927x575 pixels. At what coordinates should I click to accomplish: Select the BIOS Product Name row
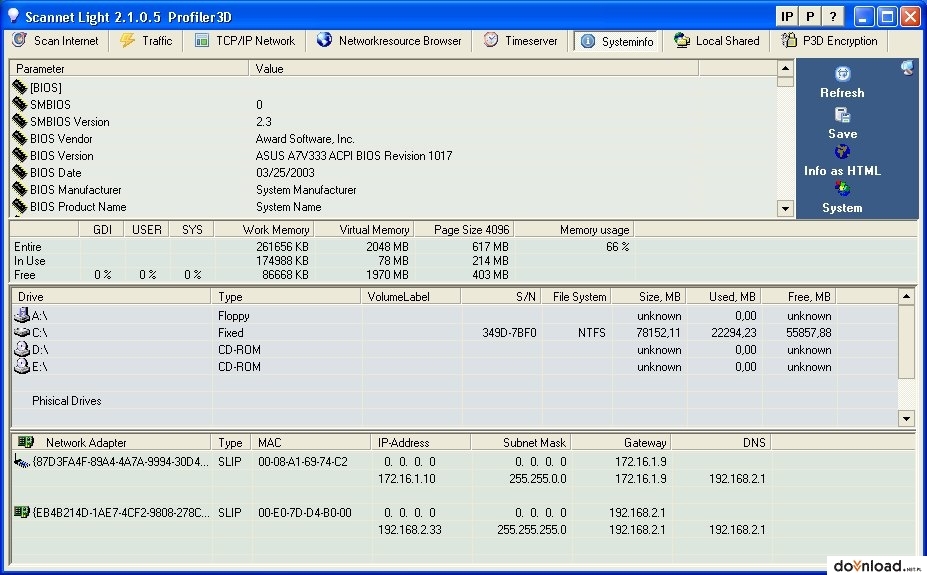[x=393, y=207]
